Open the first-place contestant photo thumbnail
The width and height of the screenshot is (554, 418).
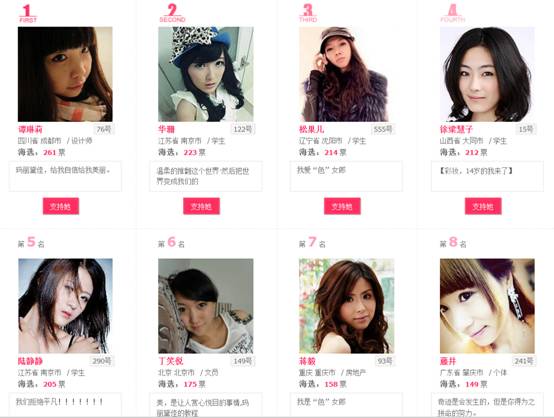[x=65, y=74]
